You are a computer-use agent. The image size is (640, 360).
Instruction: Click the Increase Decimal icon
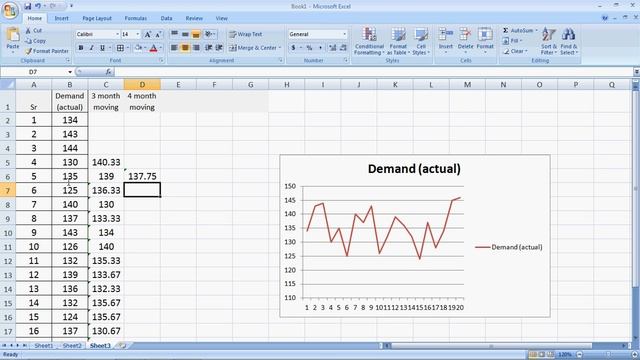tap(332, 48)
